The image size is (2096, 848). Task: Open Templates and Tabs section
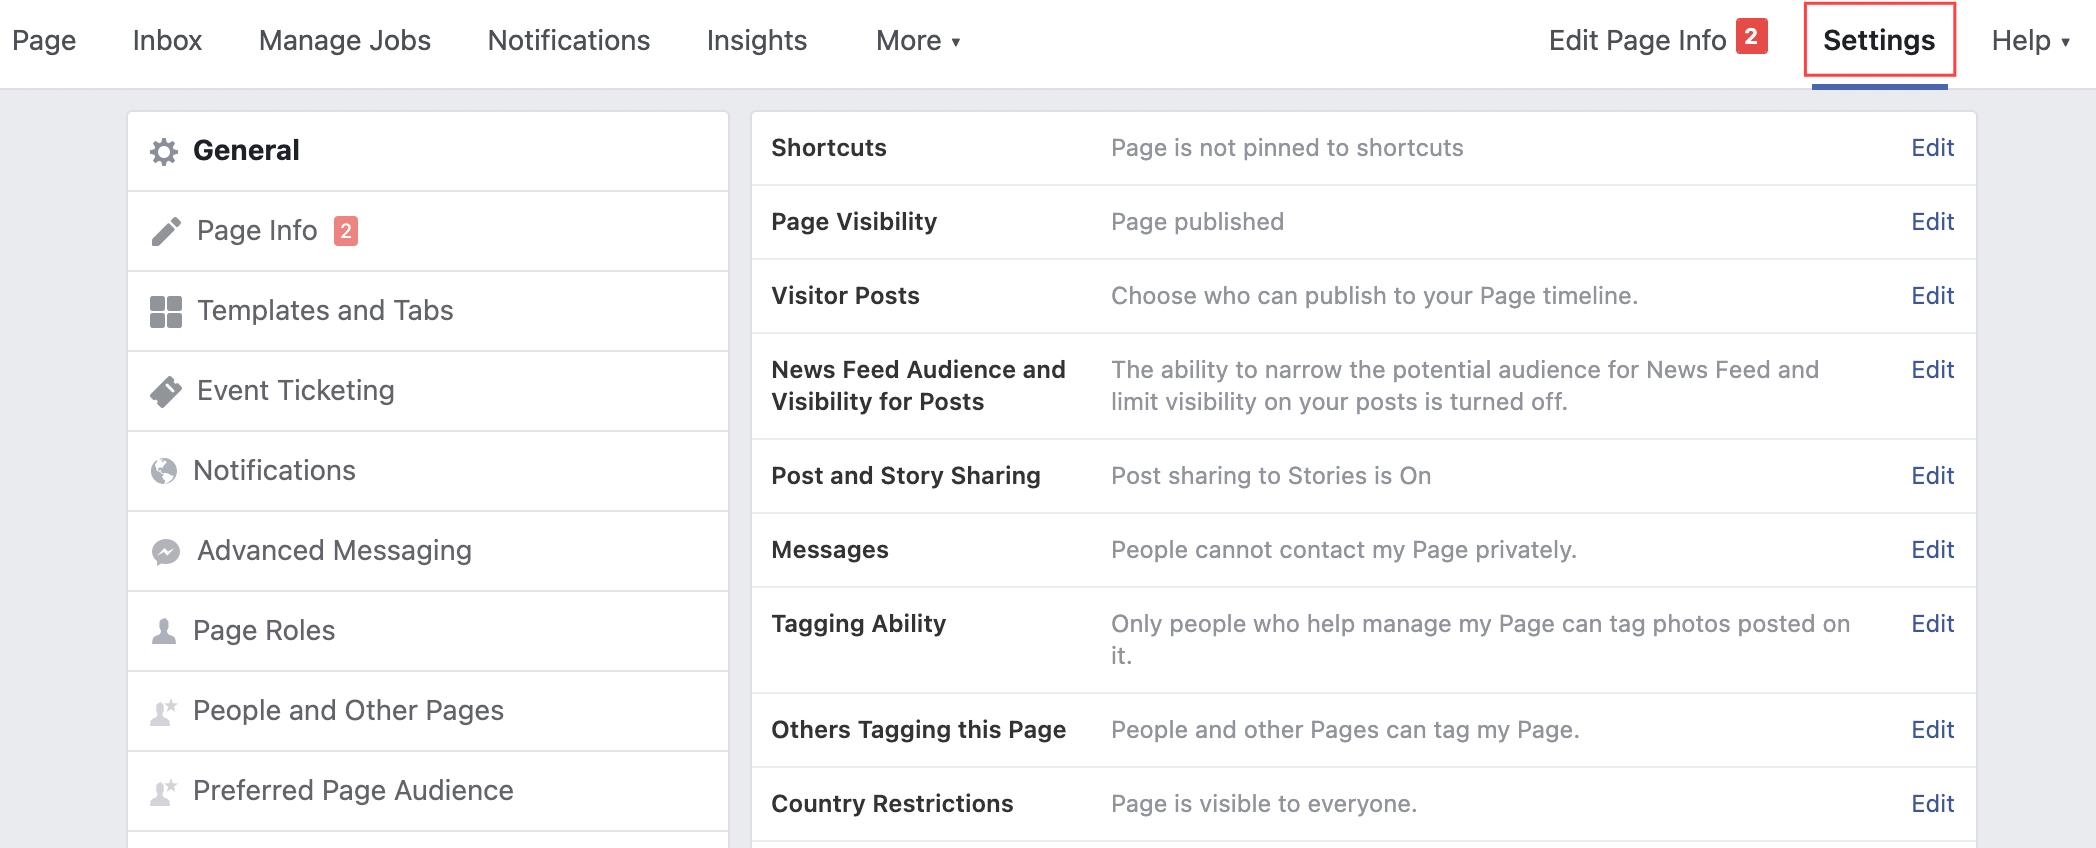[428, 311]
